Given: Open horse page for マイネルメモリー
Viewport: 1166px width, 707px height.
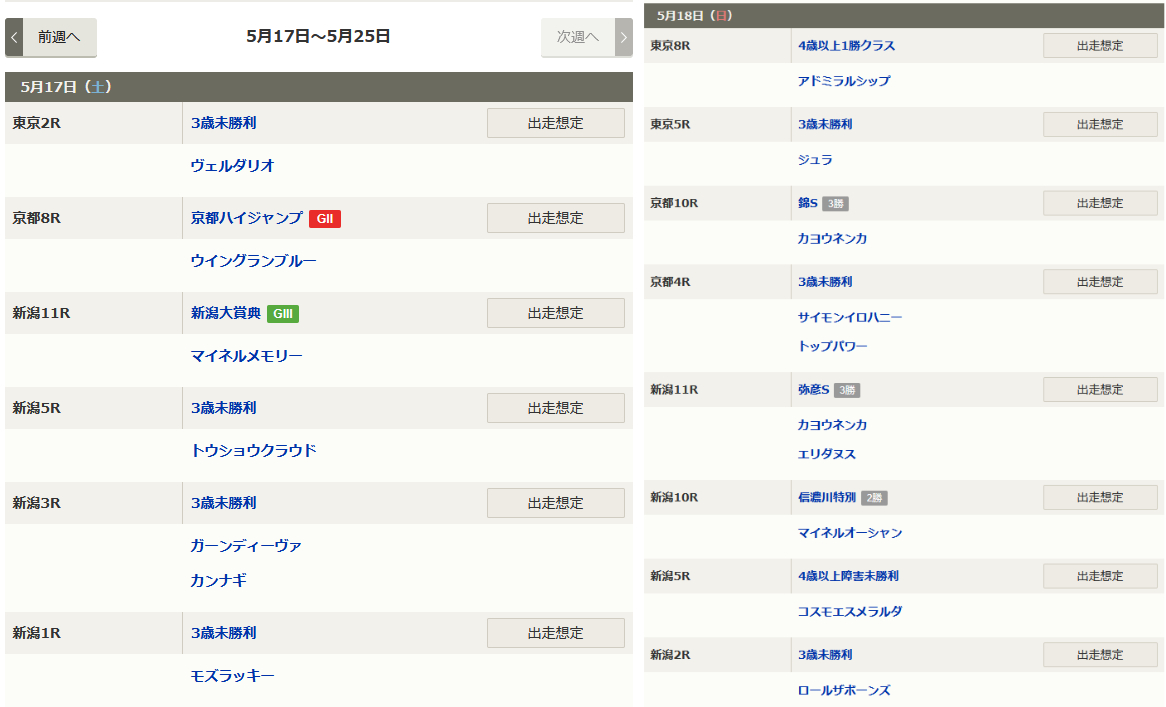Looking at the screenshot, I should point(246,356).
